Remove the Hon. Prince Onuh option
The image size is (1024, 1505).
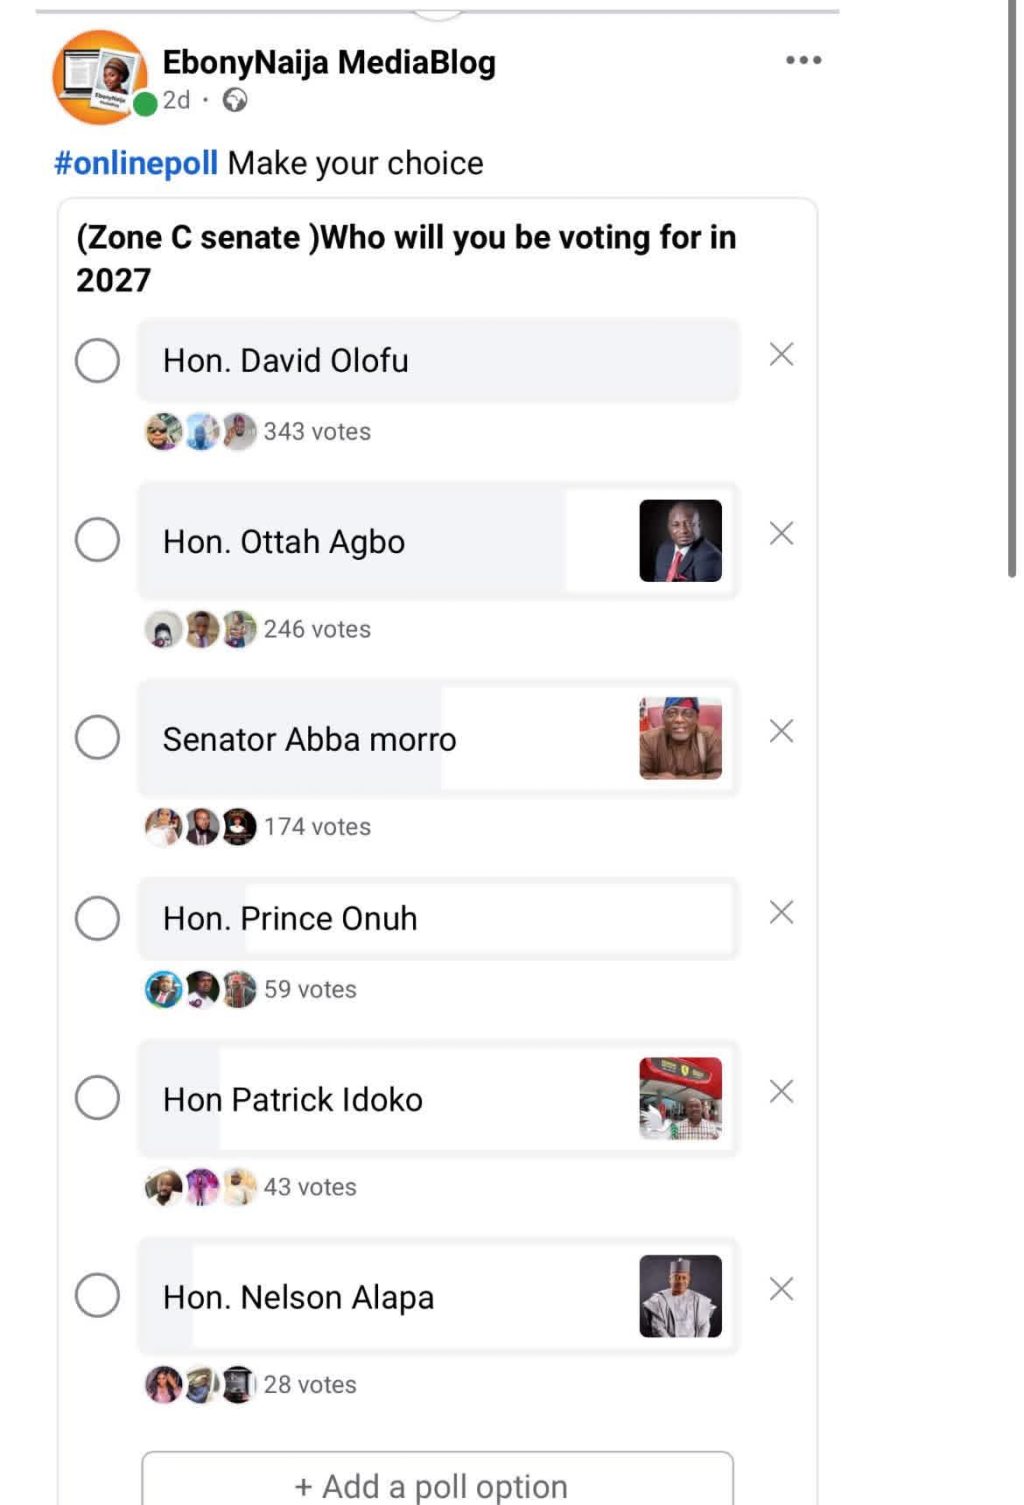pos(781,912)
